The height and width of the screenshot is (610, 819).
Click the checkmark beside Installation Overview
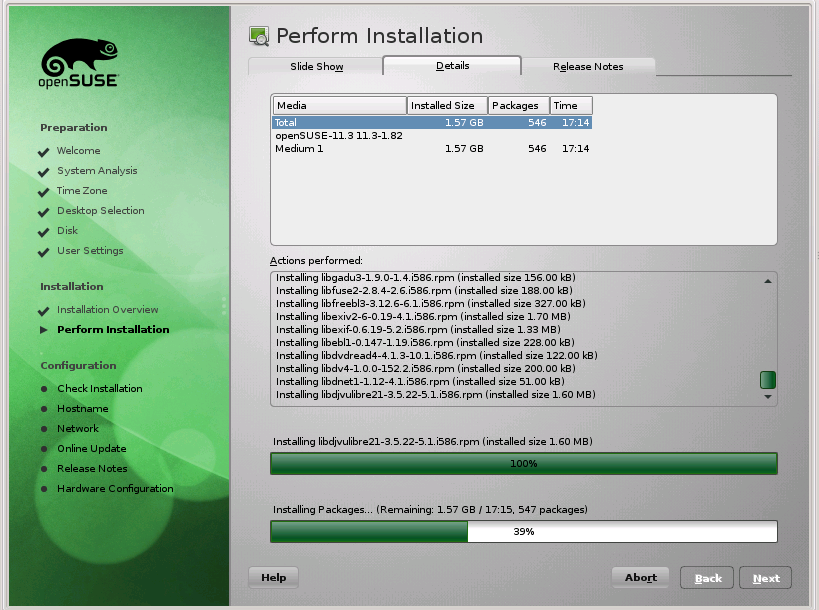click(x=44, y=311)
